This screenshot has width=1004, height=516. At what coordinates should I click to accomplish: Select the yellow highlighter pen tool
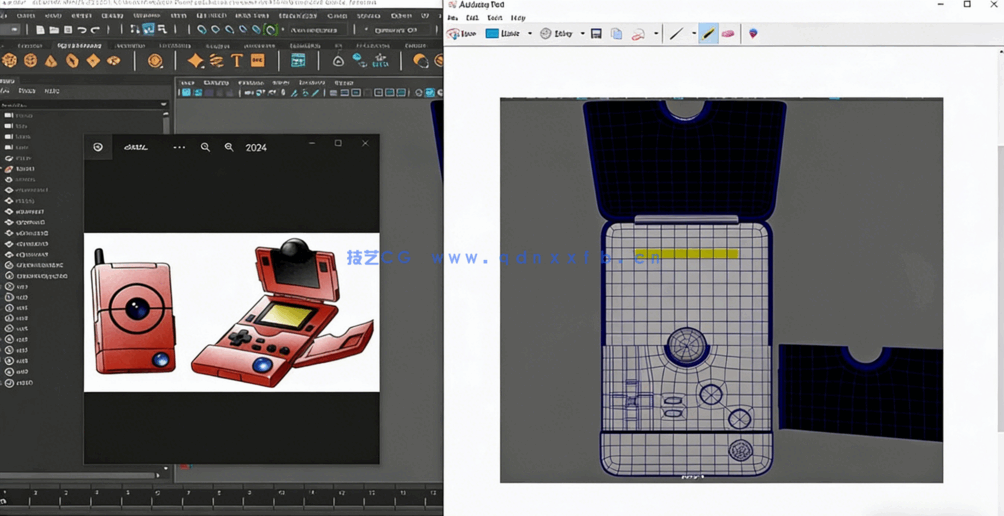(708, 34)
